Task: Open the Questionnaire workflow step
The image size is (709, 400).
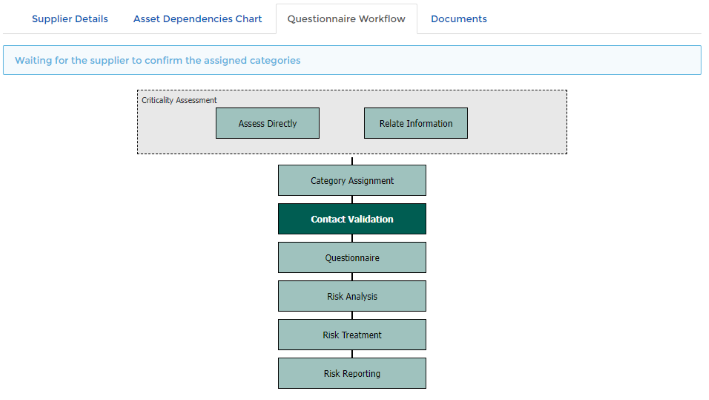Action: (x=352, y=258)
